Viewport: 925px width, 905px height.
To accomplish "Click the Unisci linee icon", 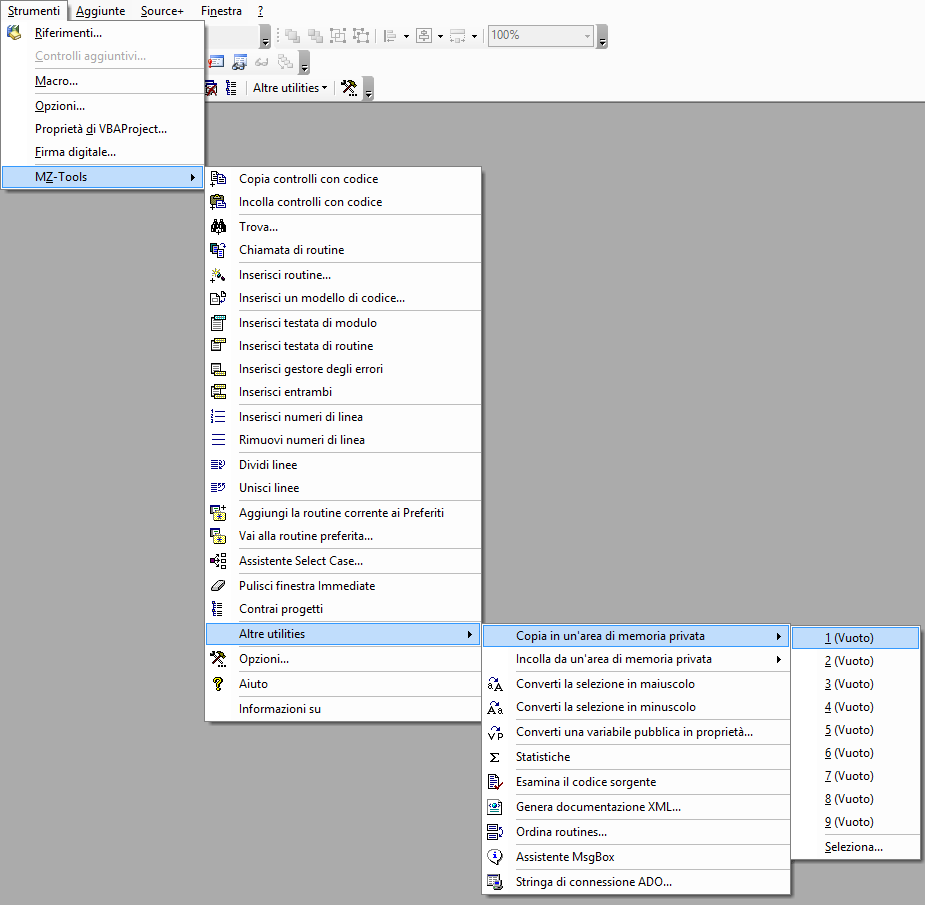I will [218, 488].
